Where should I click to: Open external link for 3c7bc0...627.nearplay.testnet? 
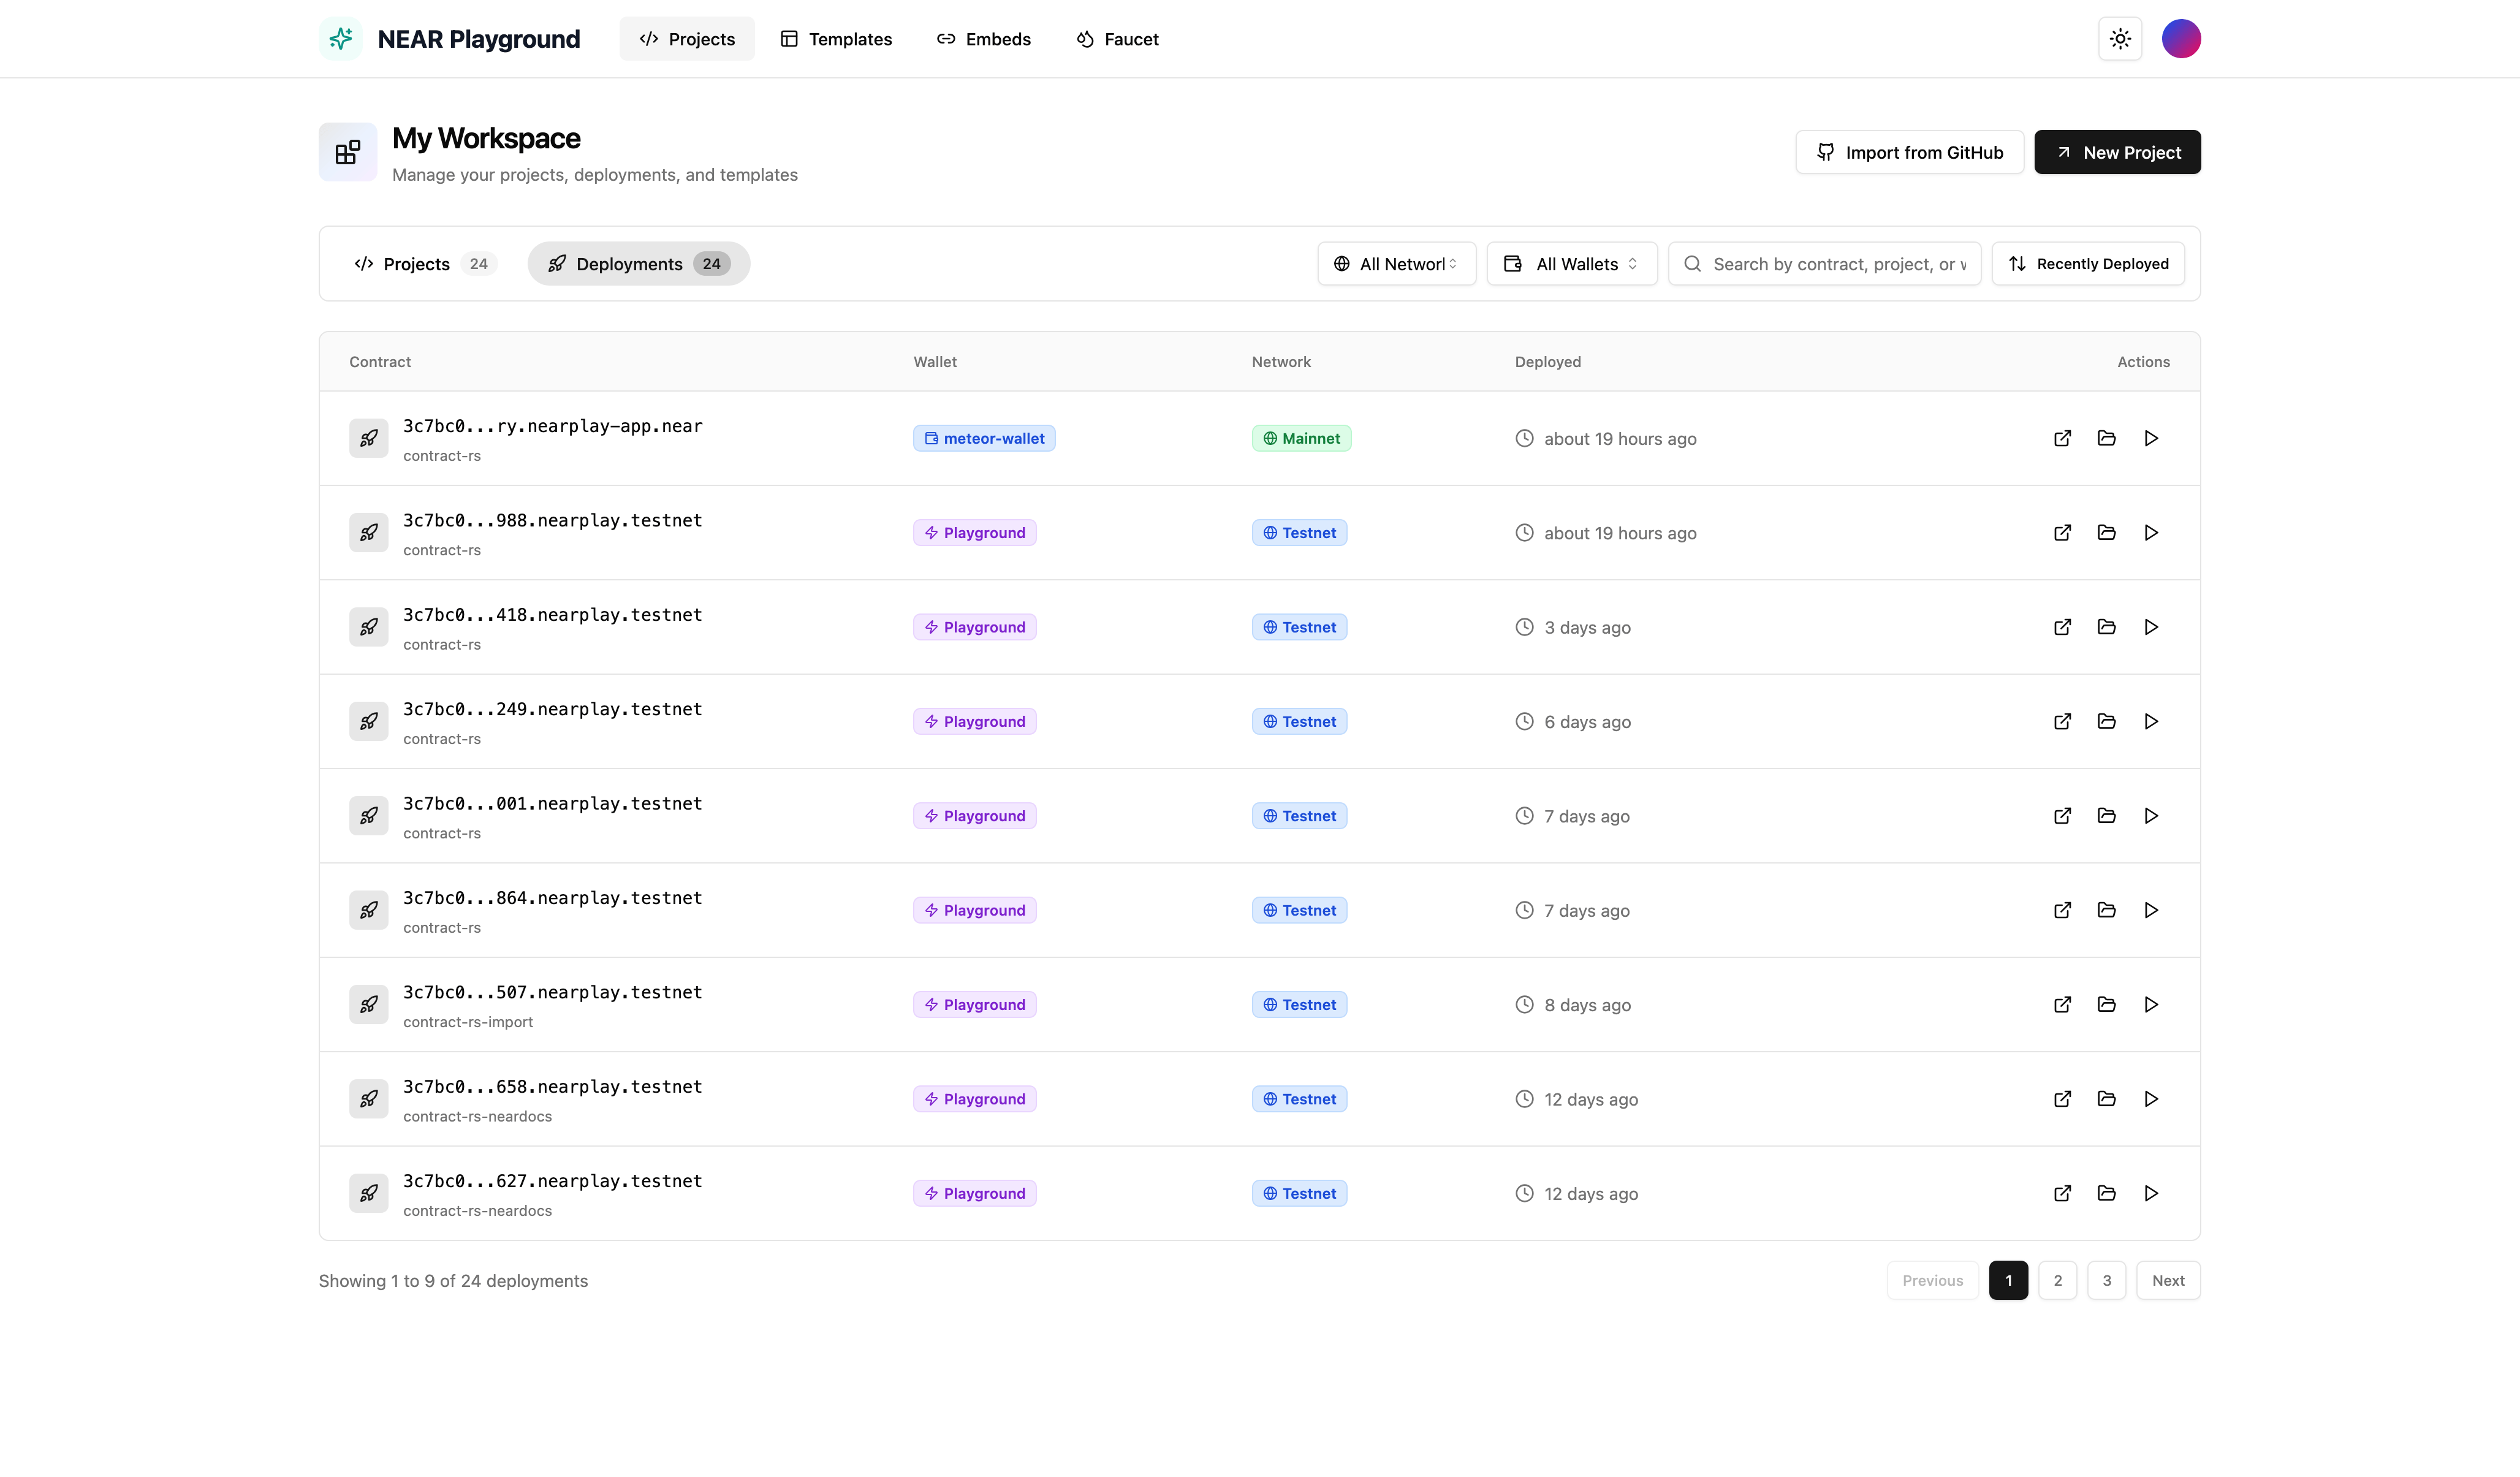coord(2062,1193)
